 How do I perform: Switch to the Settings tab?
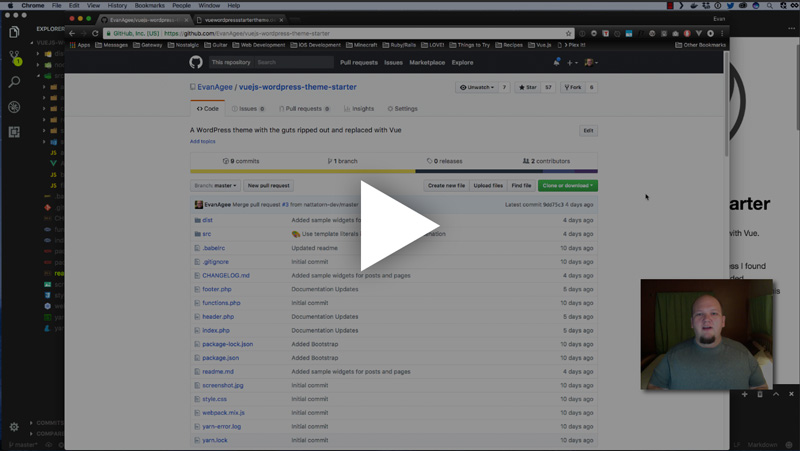(403, 109)
